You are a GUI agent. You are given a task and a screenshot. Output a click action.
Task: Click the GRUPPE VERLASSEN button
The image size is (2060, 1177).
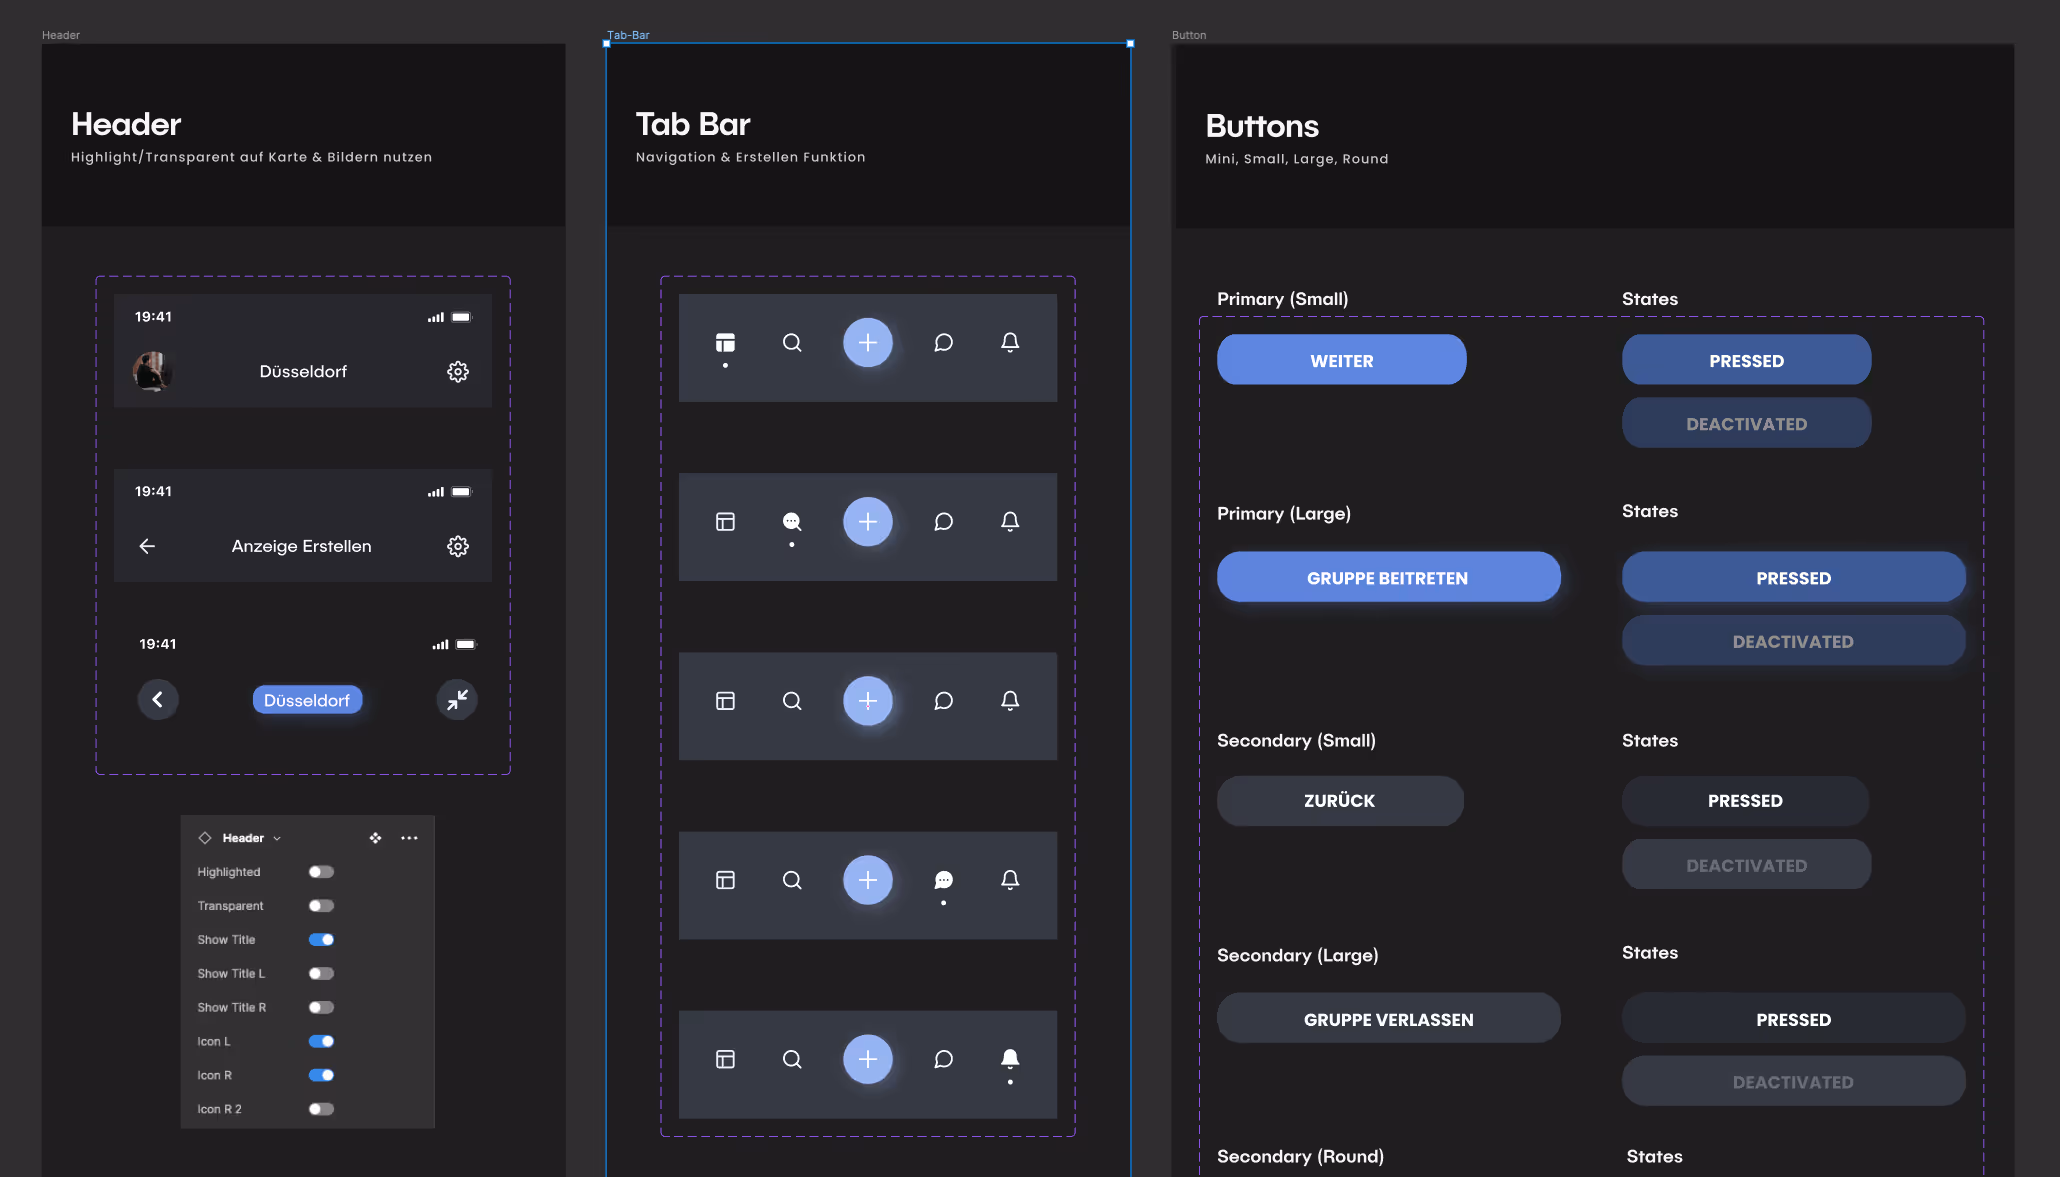pyautogui.click(x=1388, y=1019)
